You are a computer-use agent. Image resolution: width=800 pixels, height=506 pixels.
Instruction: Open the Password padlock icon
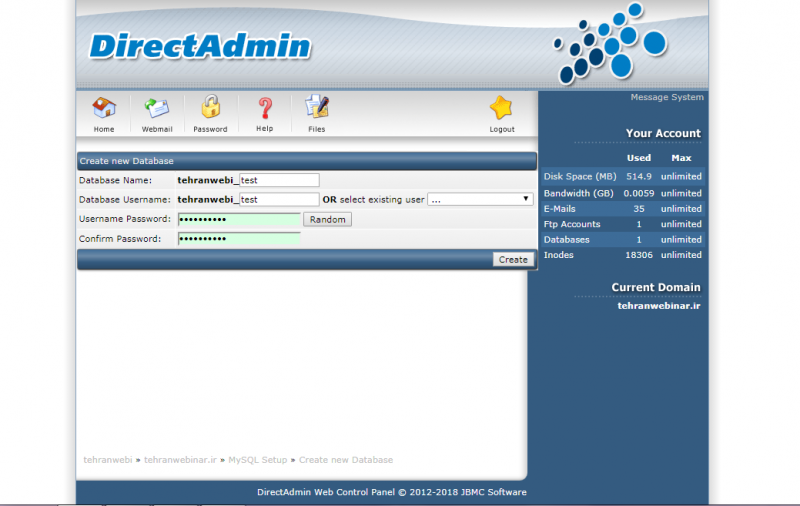[x=210, y=108]
